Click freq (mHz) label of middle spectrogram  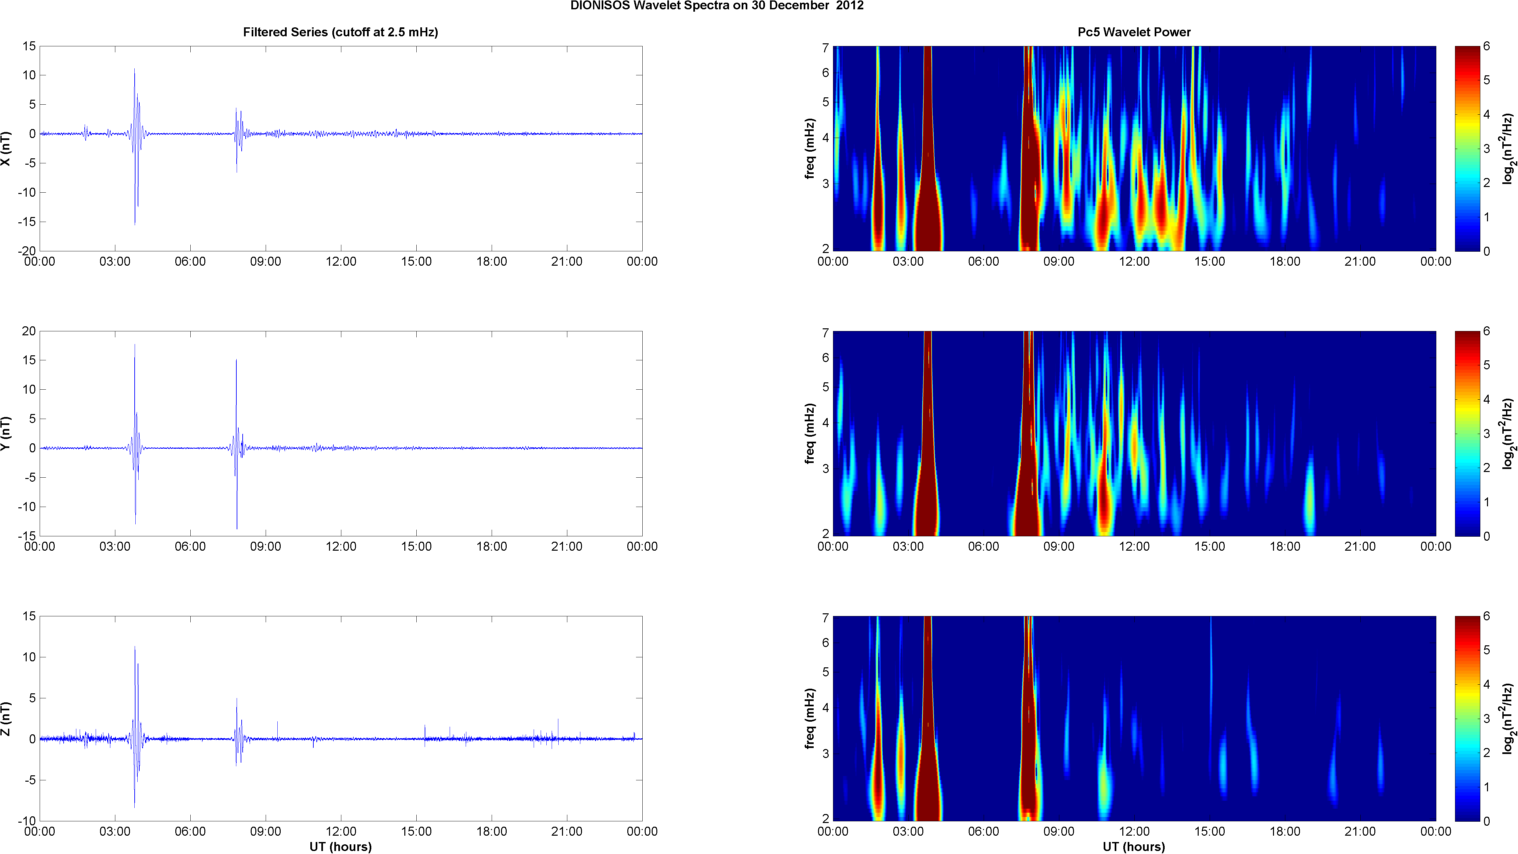810,433
